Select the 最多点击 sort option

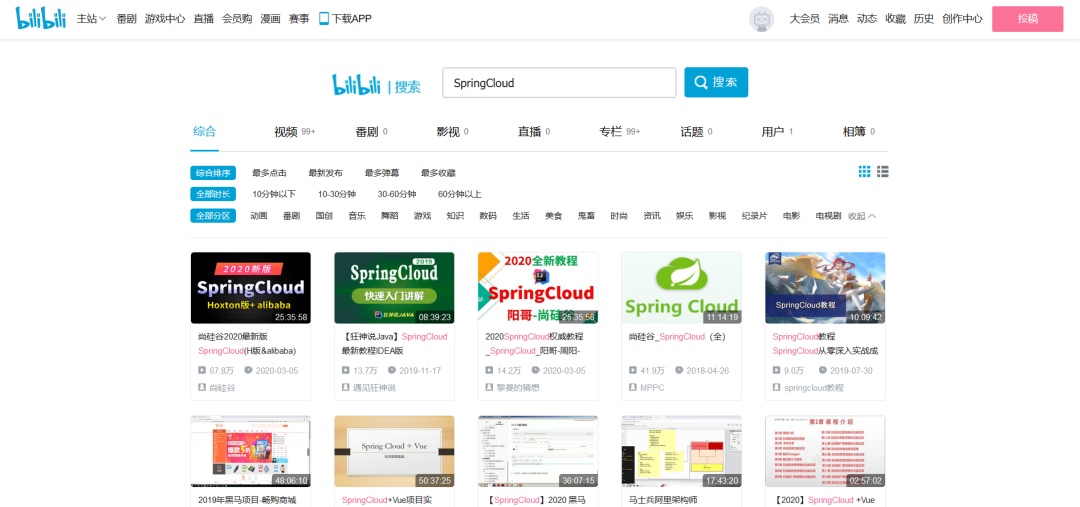point(269,173)
